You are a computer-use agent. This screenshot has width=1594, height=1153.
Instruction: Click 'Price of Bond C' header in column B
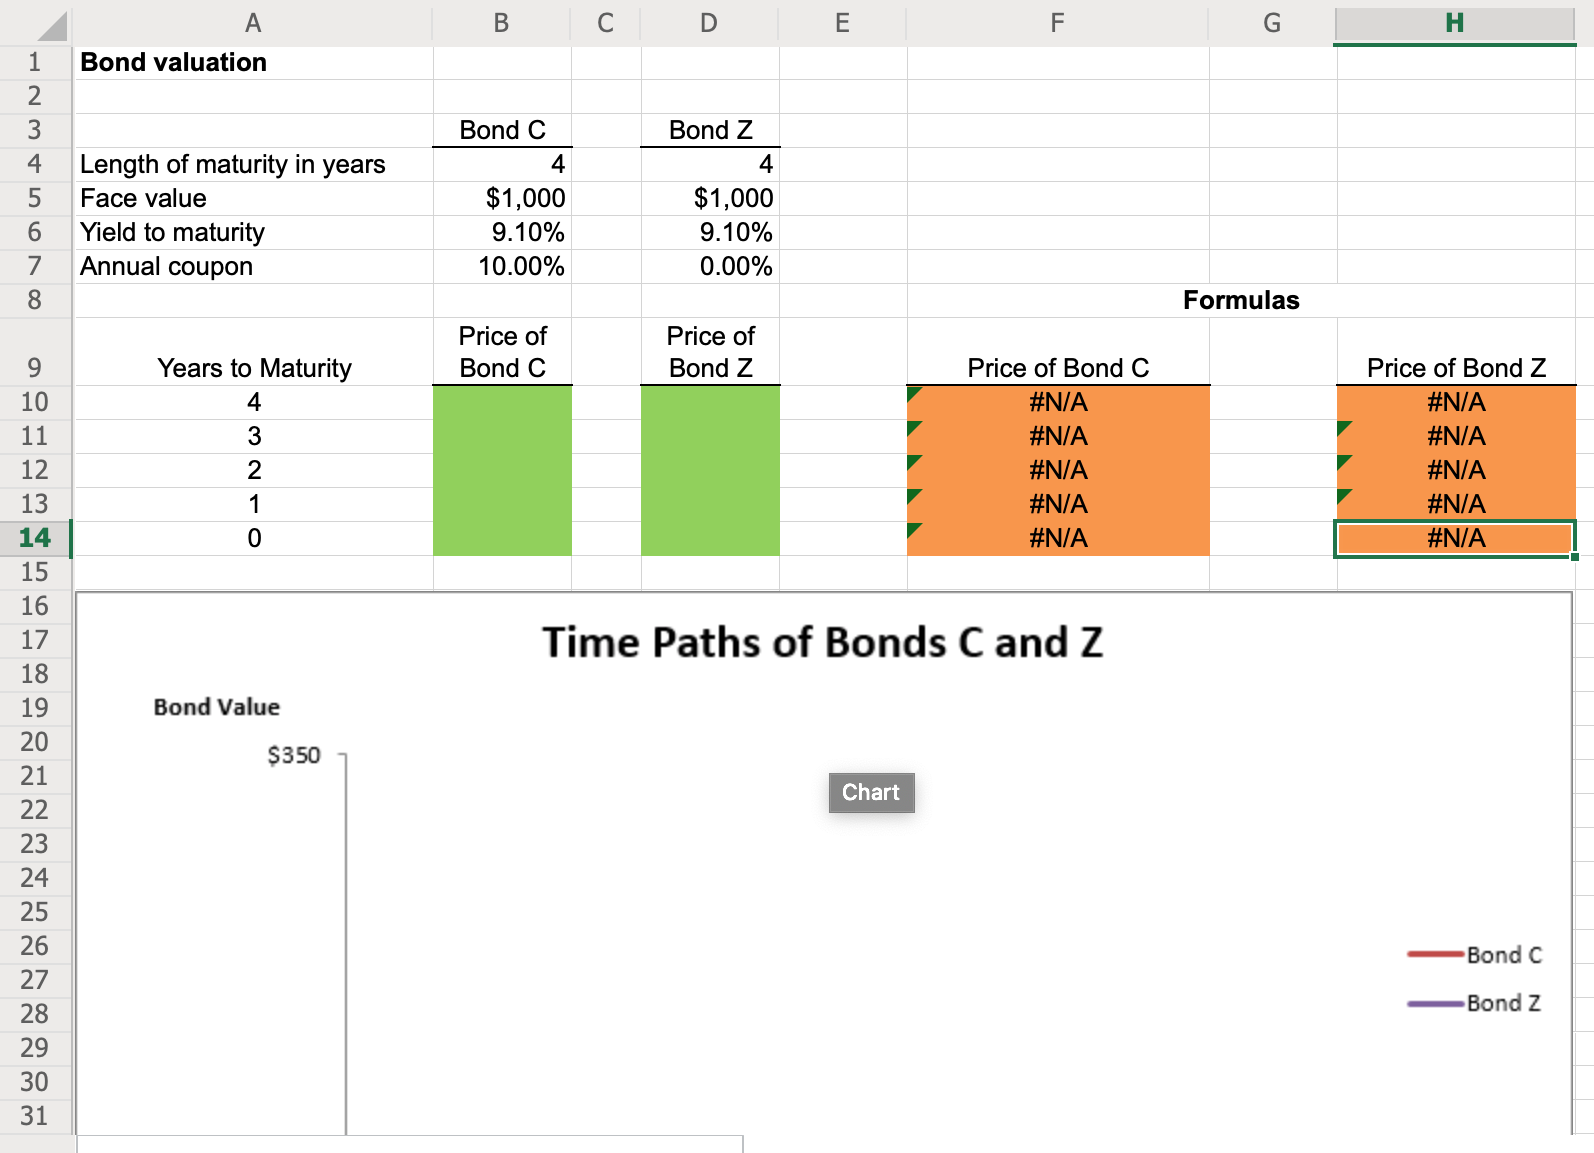[502, 352]
